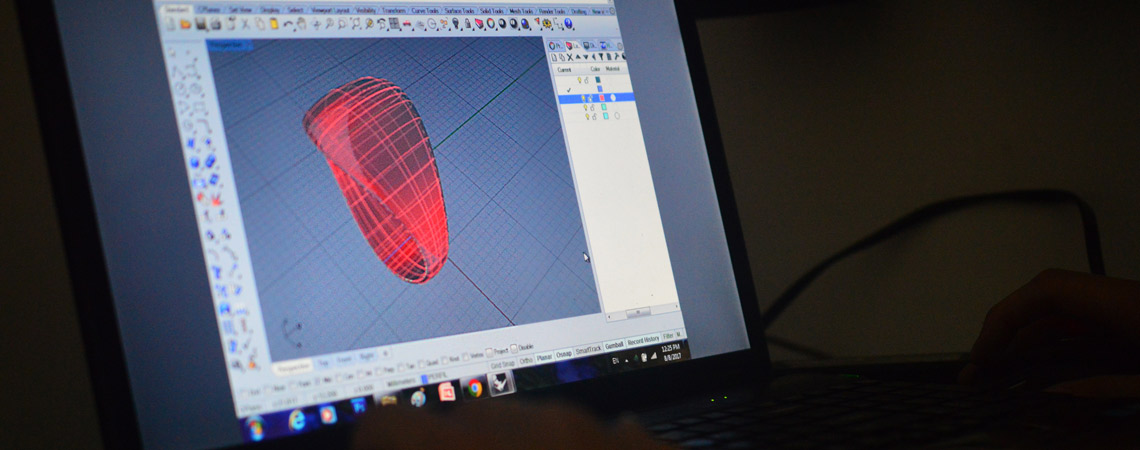Open the Transform toolbar tab
This screenshot has height=450, width=1140.
coord(394,10)
